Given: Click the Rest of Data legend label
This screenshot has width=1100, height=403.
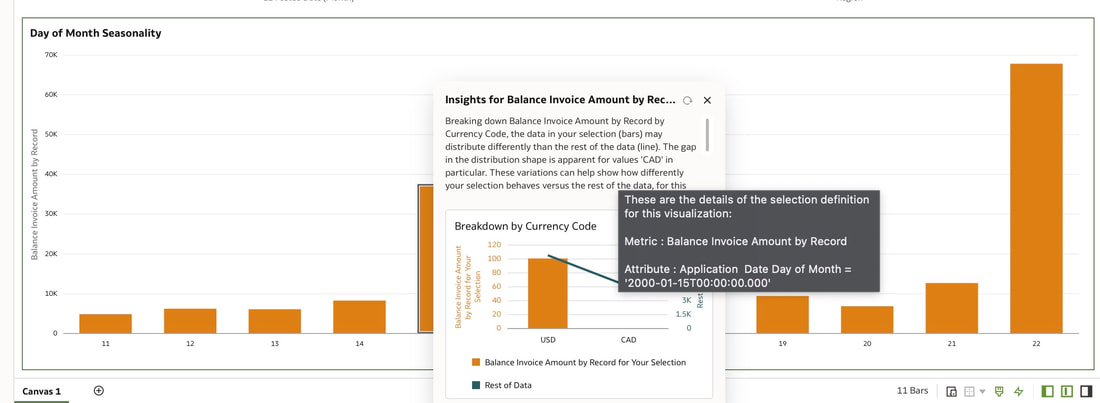Looking at the screenshot, I should point(508,385).
